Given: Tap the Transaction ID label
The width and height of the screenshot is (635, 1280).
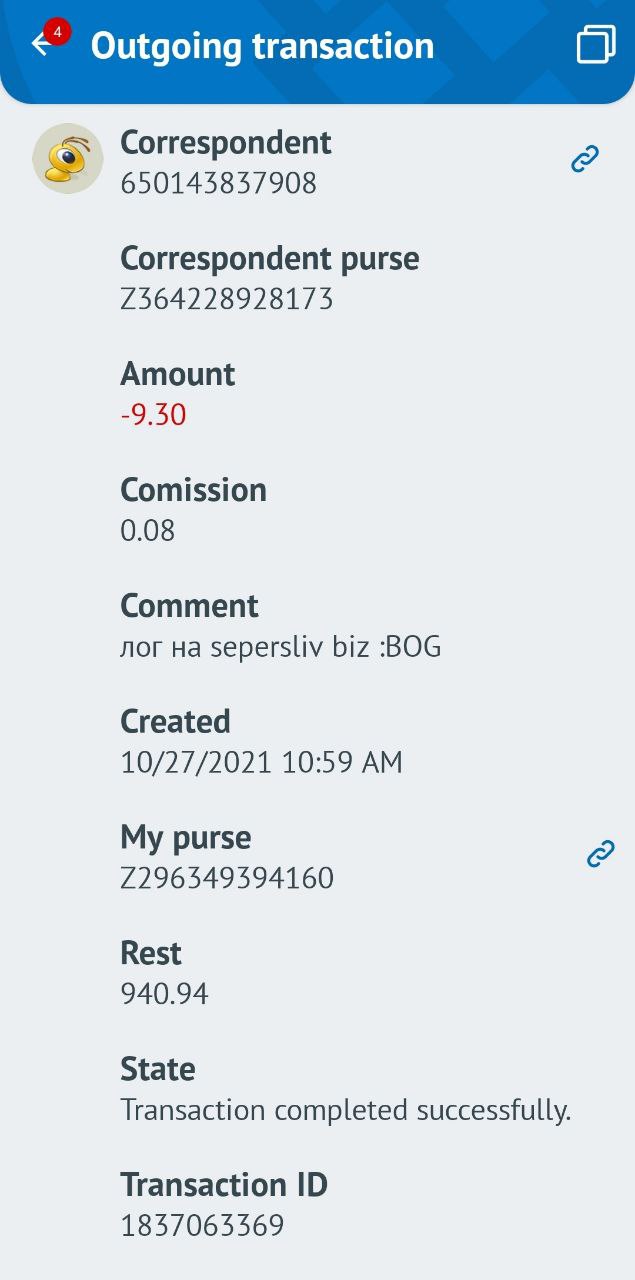Looking at the screenshot, I should point(224,1185).
